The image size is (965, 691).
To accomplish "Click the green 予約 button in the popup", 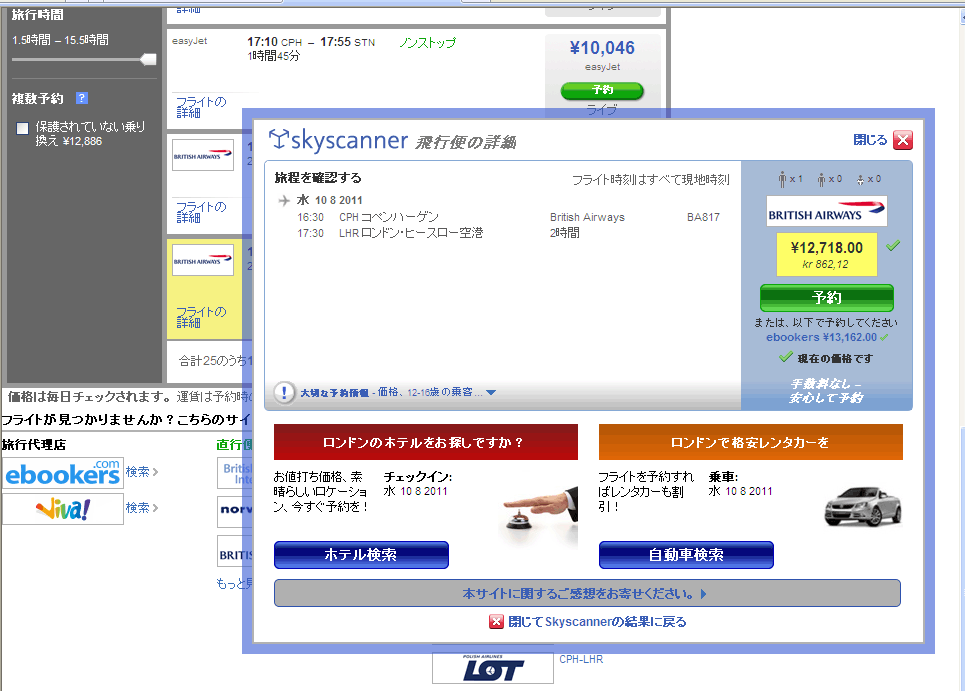I will click(x=827, y=298).
